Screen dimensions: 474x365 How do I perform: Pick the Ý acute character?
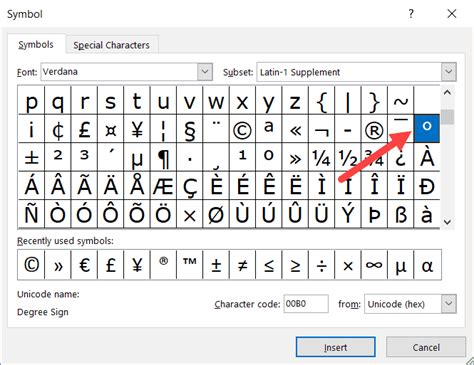(348, 214)
